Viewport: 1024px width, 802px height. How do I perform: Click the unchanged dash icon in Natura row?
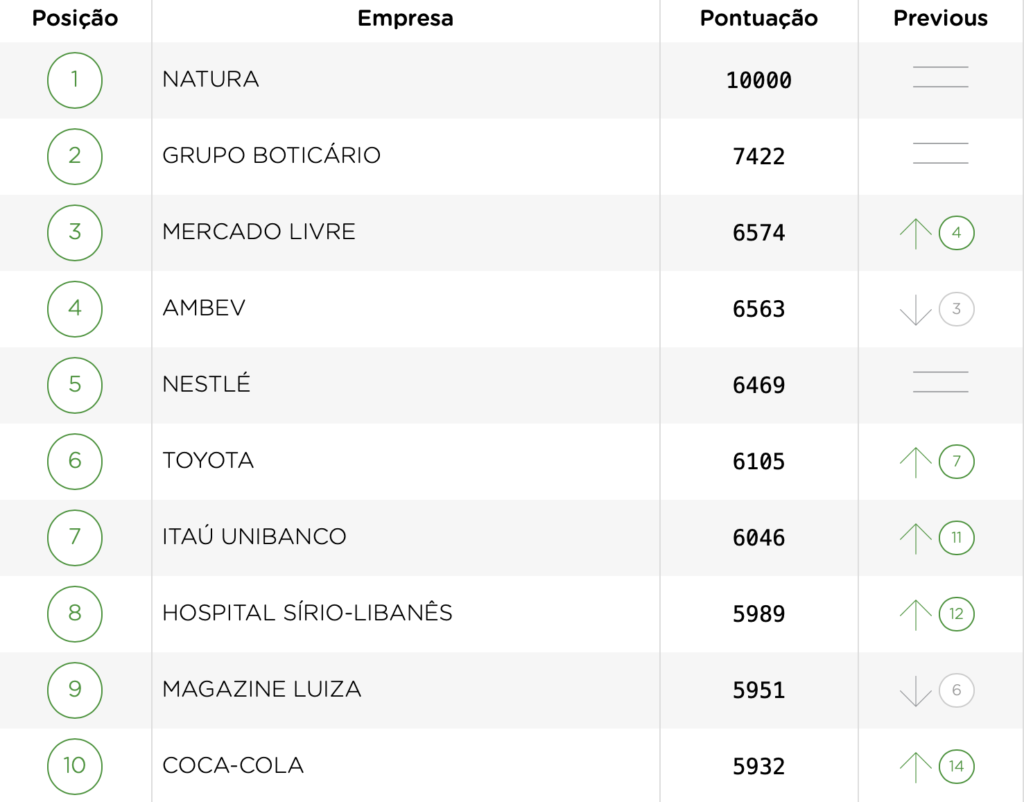(940, 77)
